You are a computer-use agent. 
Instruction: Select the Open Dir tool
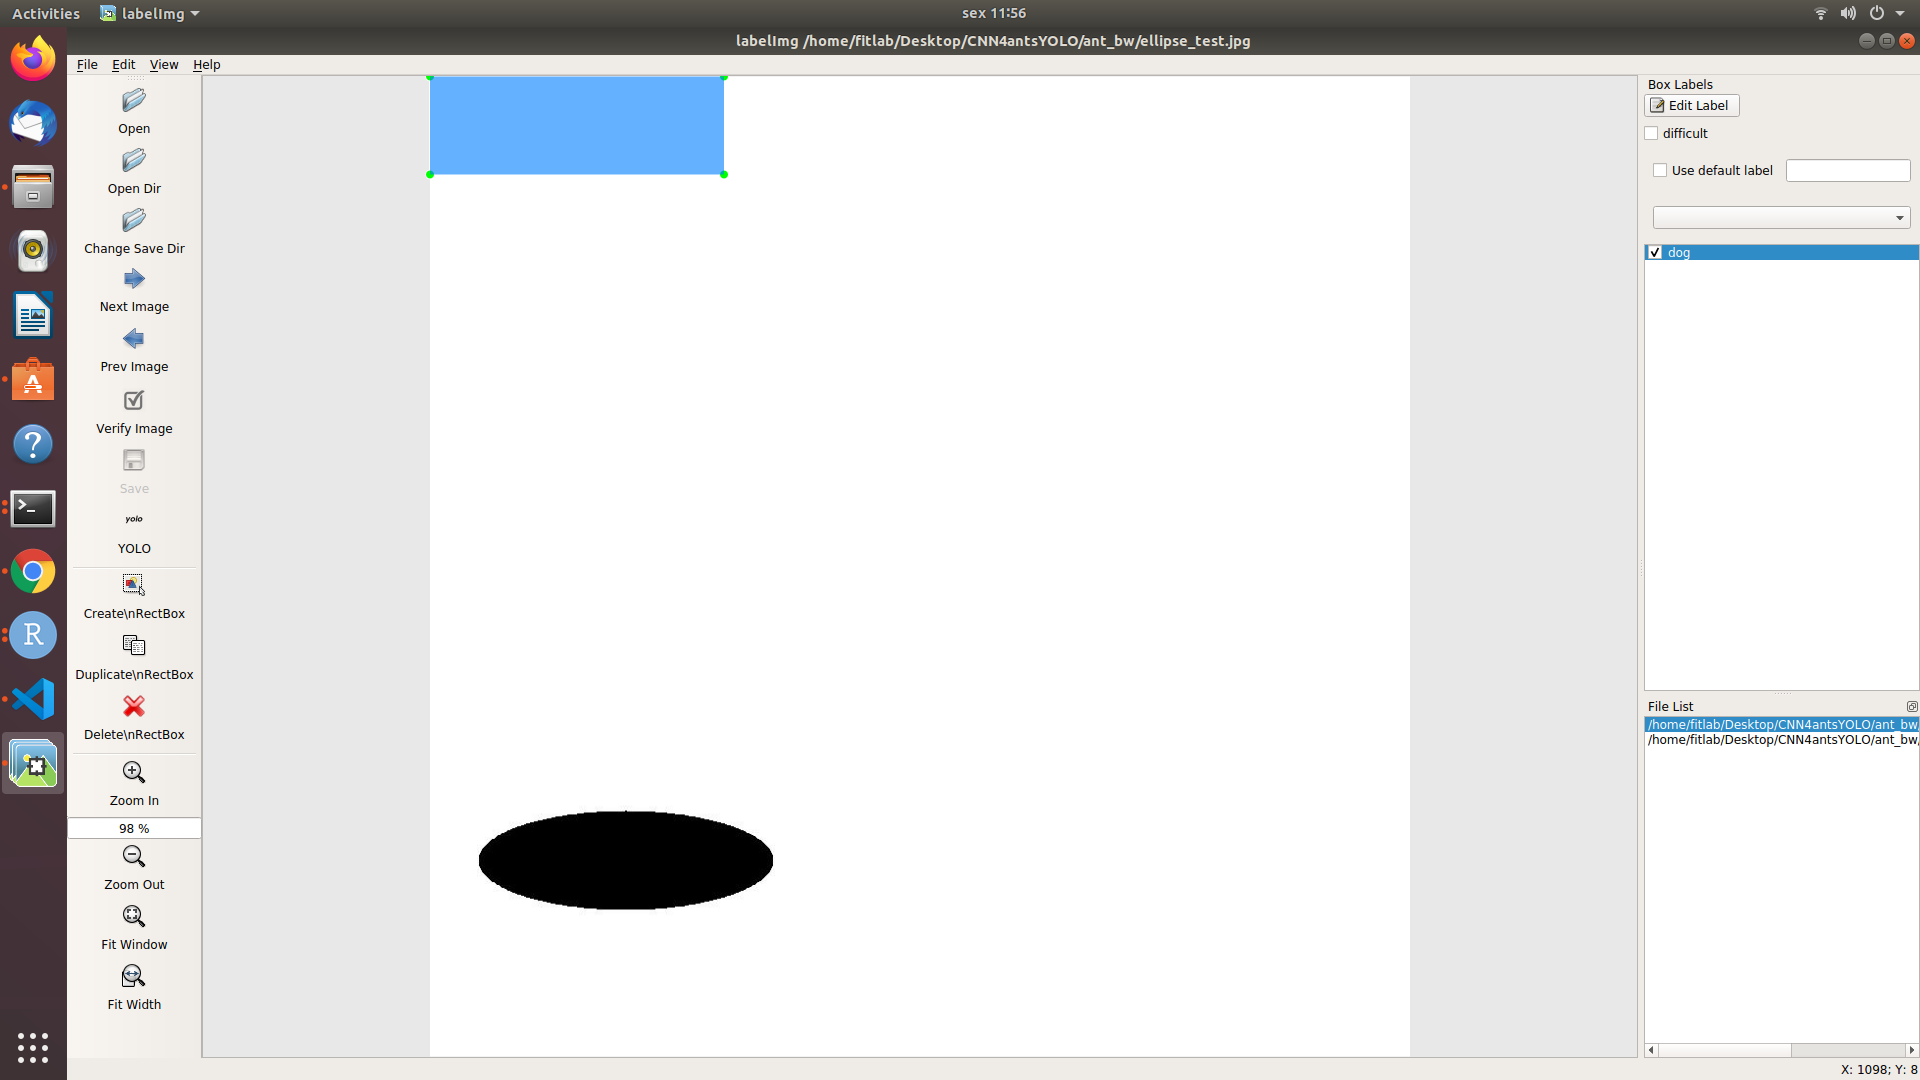133,170
